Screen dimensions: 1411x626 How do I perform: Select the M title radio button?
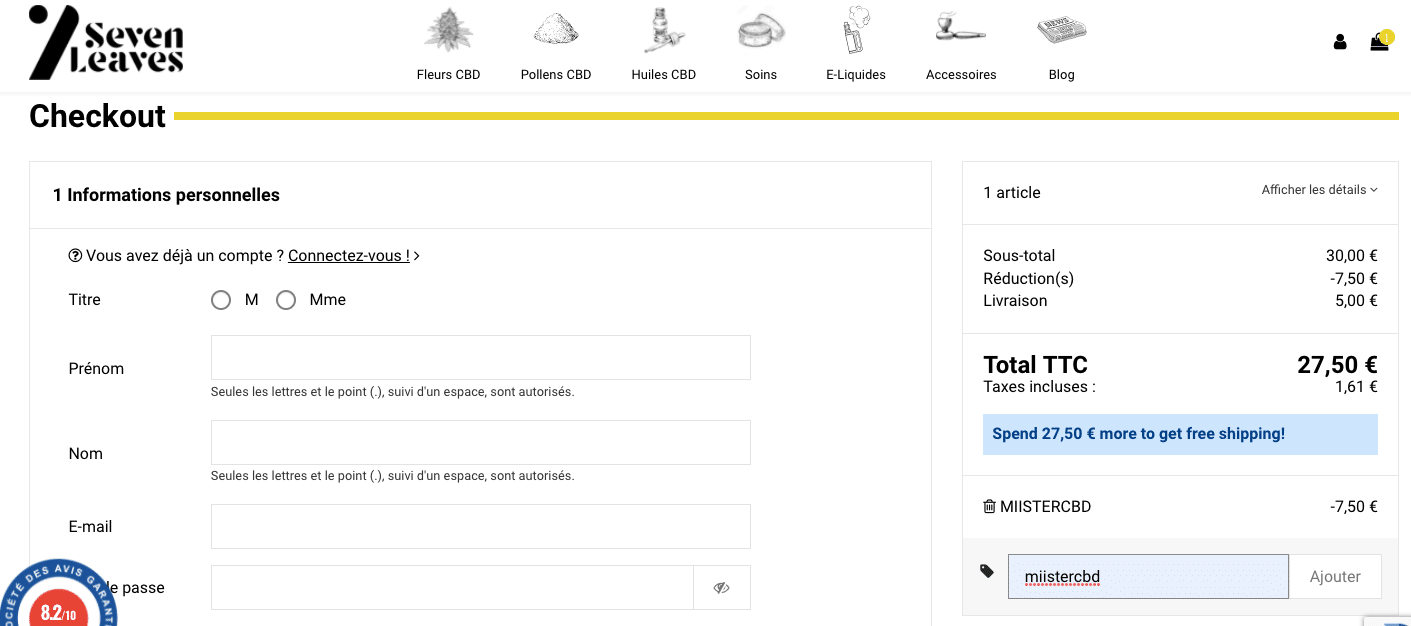(221, 300)
